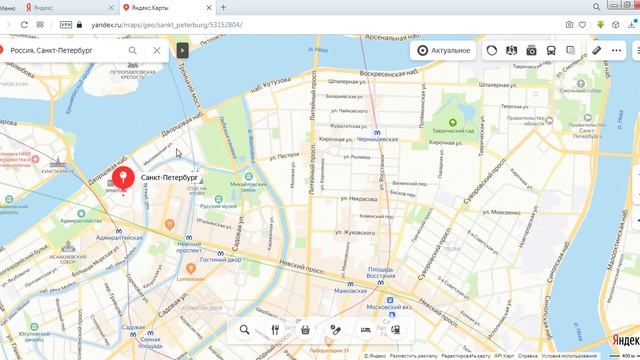Open a new browser tab with the plus
The height and width of the screenshot is (360, 640).
(223, 7)
